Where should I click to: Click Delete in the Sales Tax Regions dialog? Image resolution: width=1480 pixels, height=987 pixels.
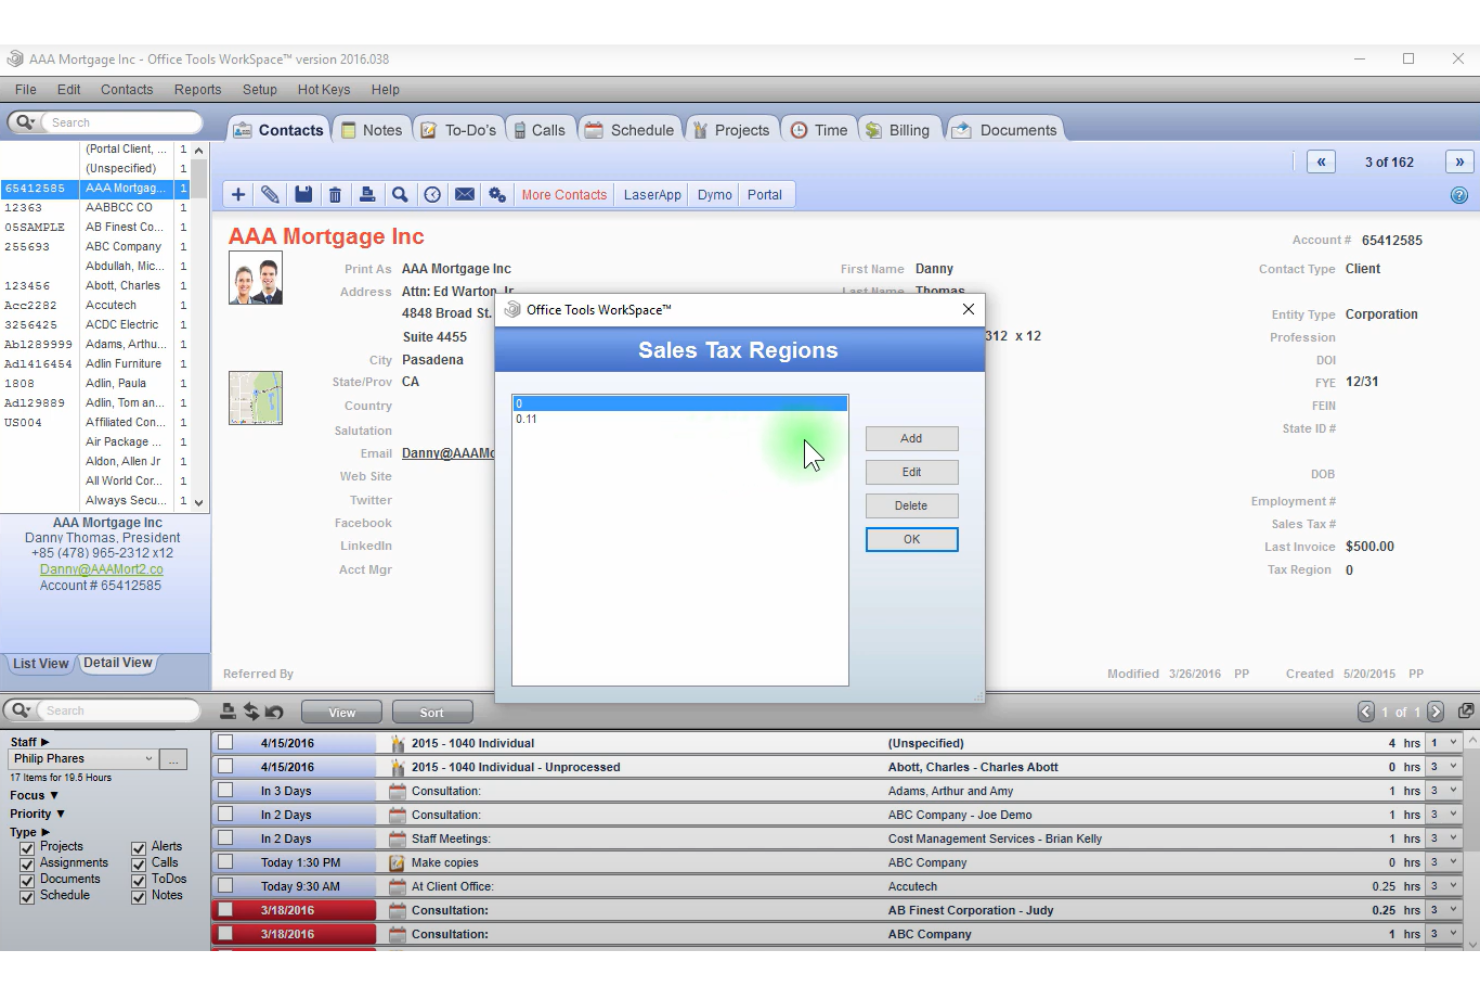[911, 506]
